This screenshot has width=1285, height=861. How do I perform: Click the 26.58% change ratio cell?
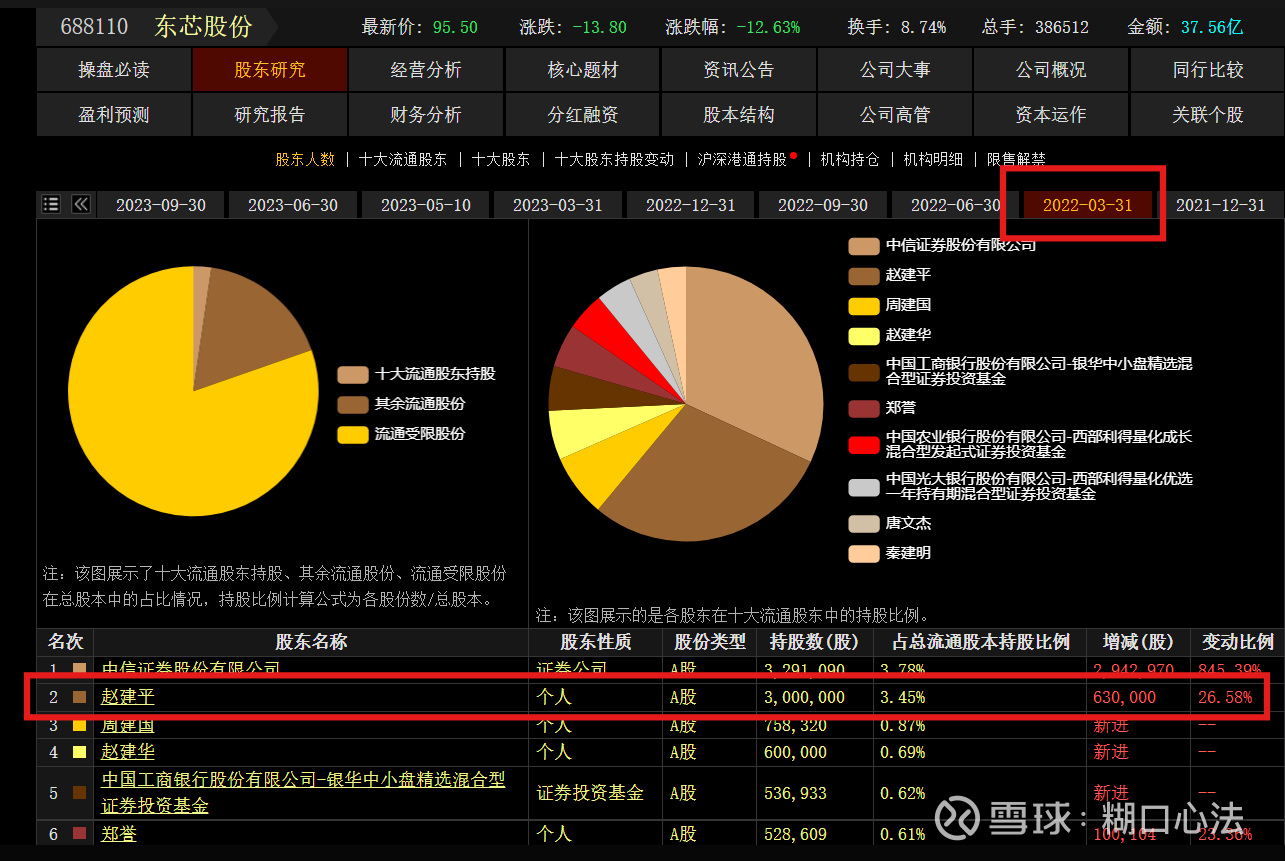pyautogui.click(x=1225, y=697)
